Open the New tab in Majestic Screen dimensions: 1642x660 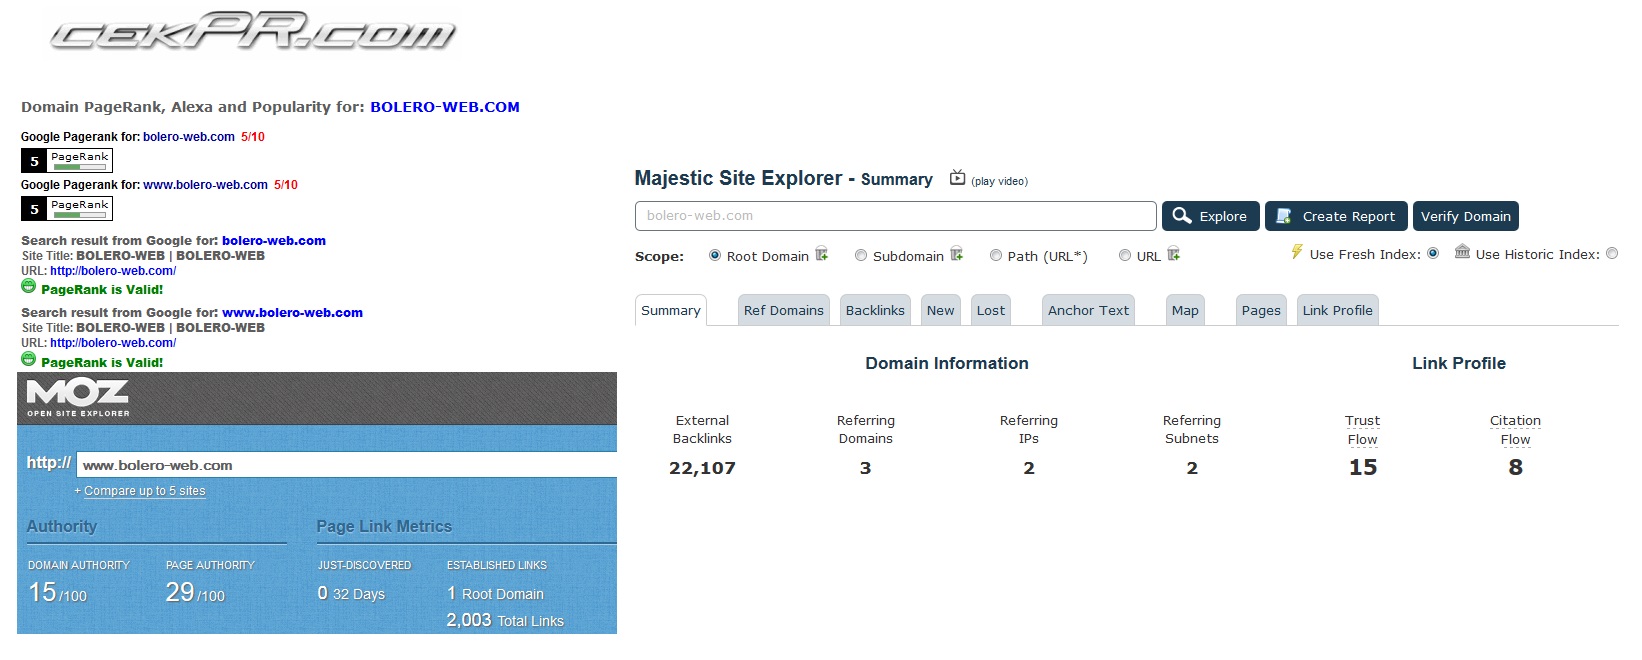pyautogui.click(x=940, y=310)
